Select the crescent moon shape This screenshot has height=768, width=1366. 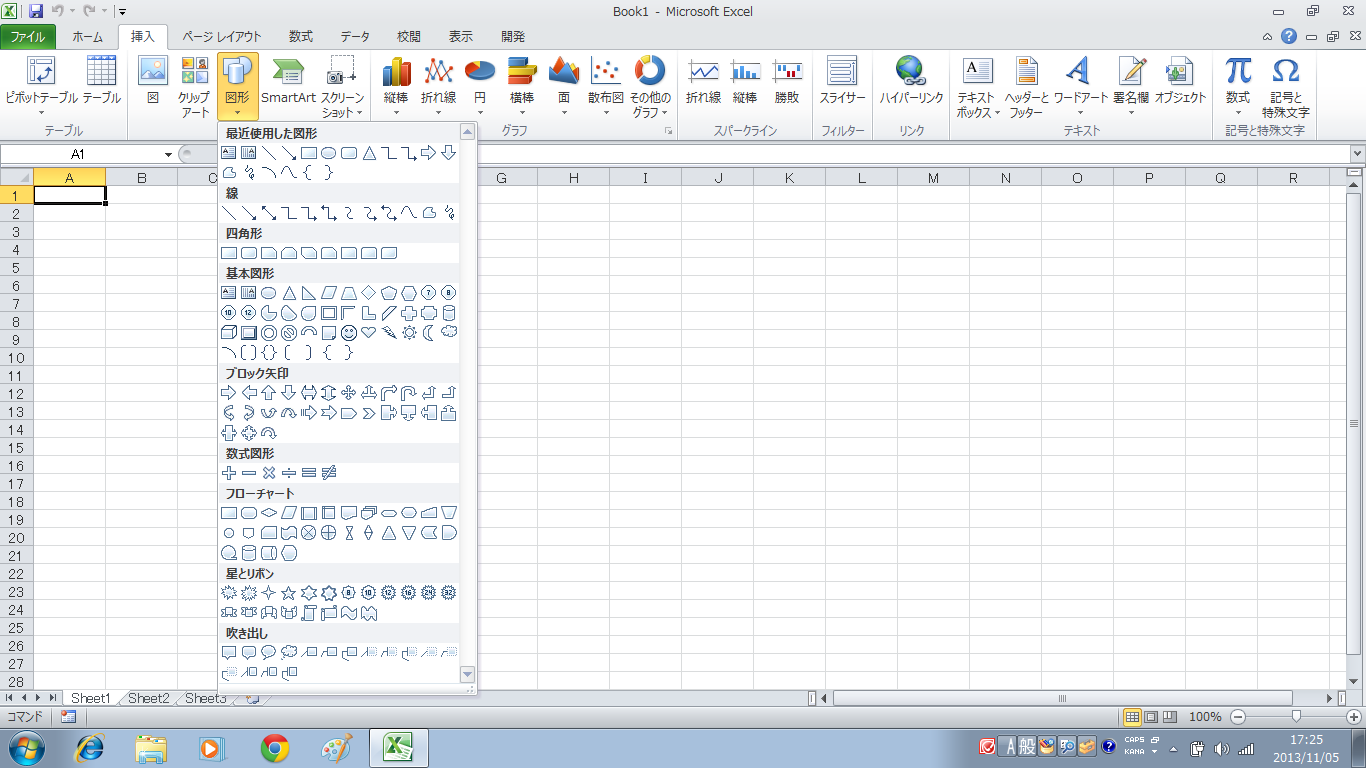(429, 332)
